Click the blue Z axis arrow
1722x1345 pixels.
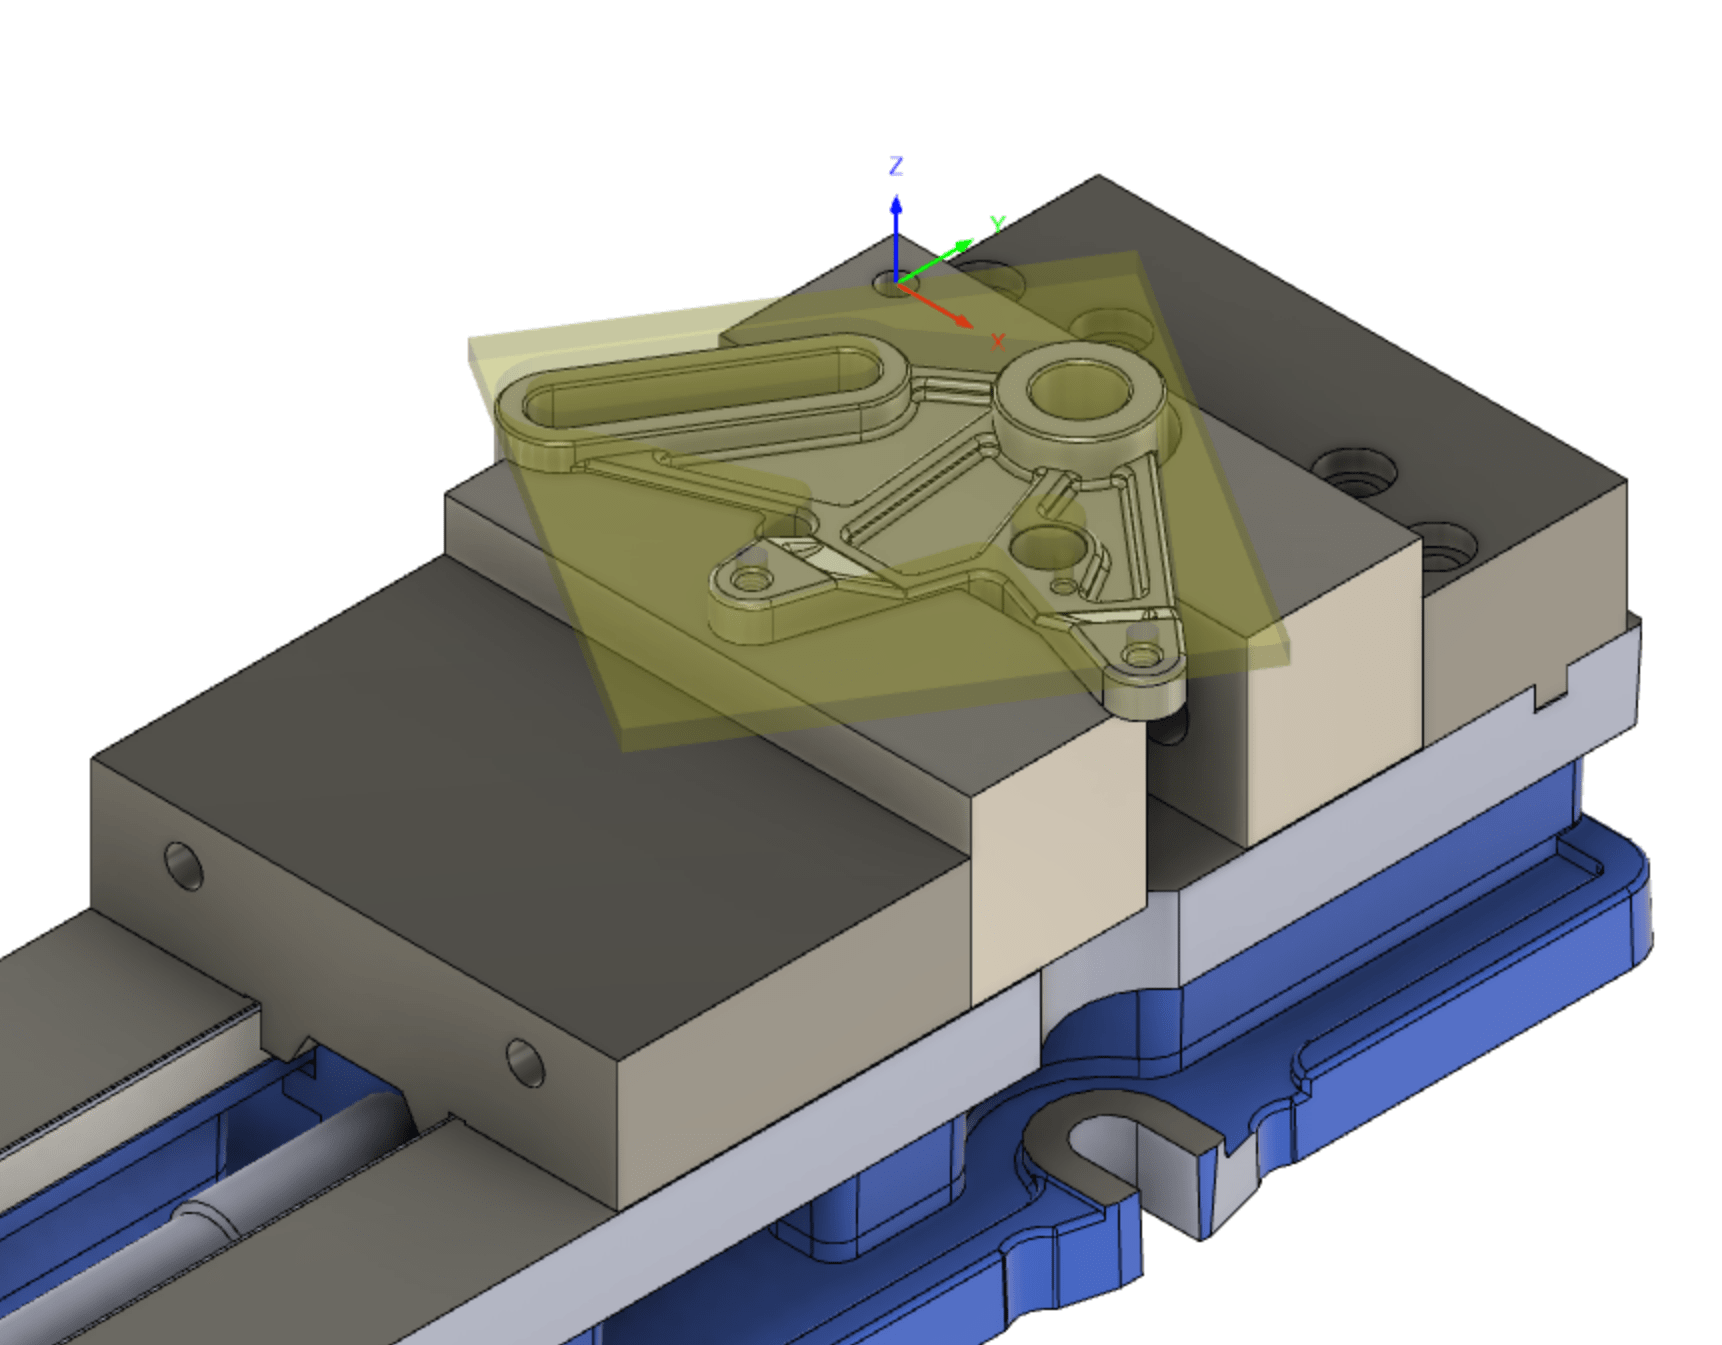[x=896, y=237]
